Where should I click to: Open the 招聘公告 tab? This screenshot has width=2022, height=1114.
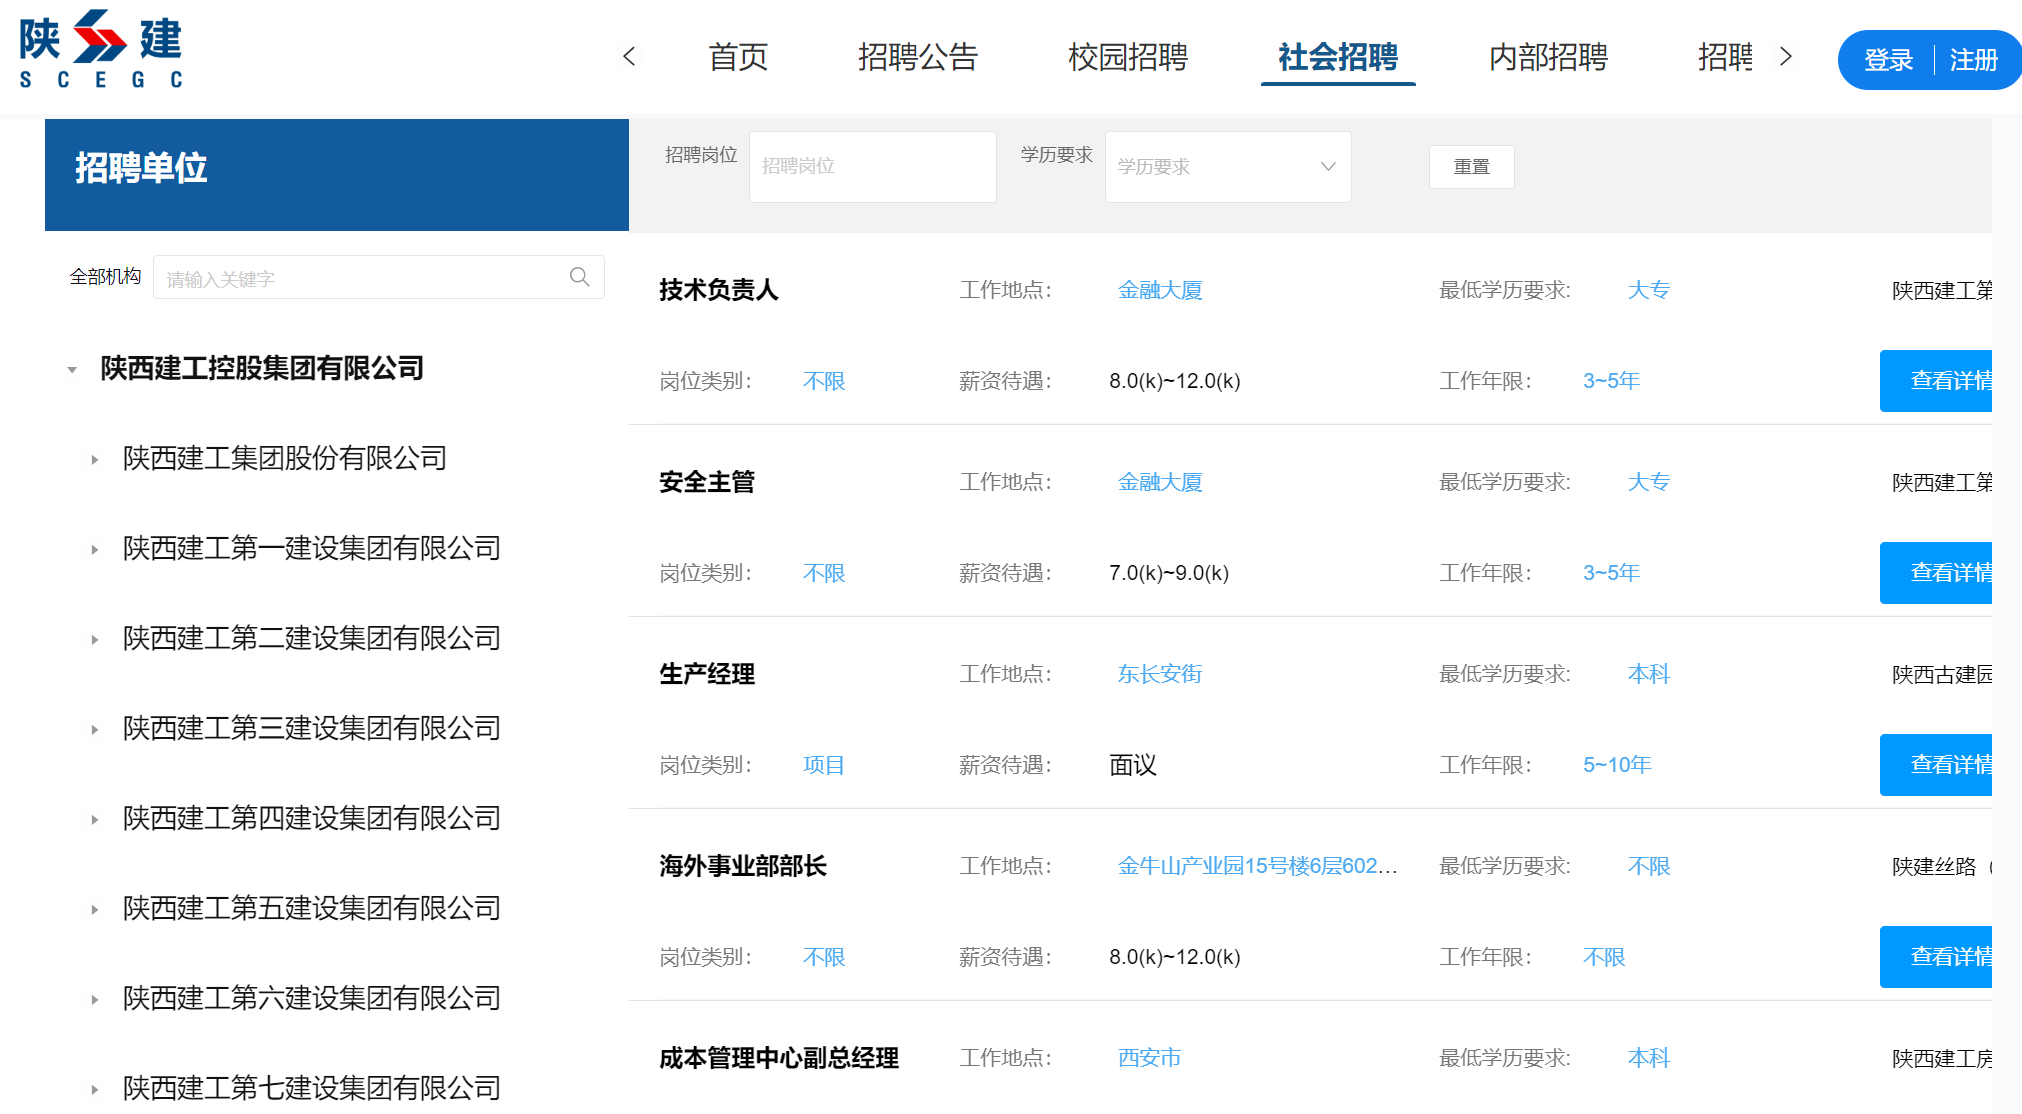pos(918,57)
